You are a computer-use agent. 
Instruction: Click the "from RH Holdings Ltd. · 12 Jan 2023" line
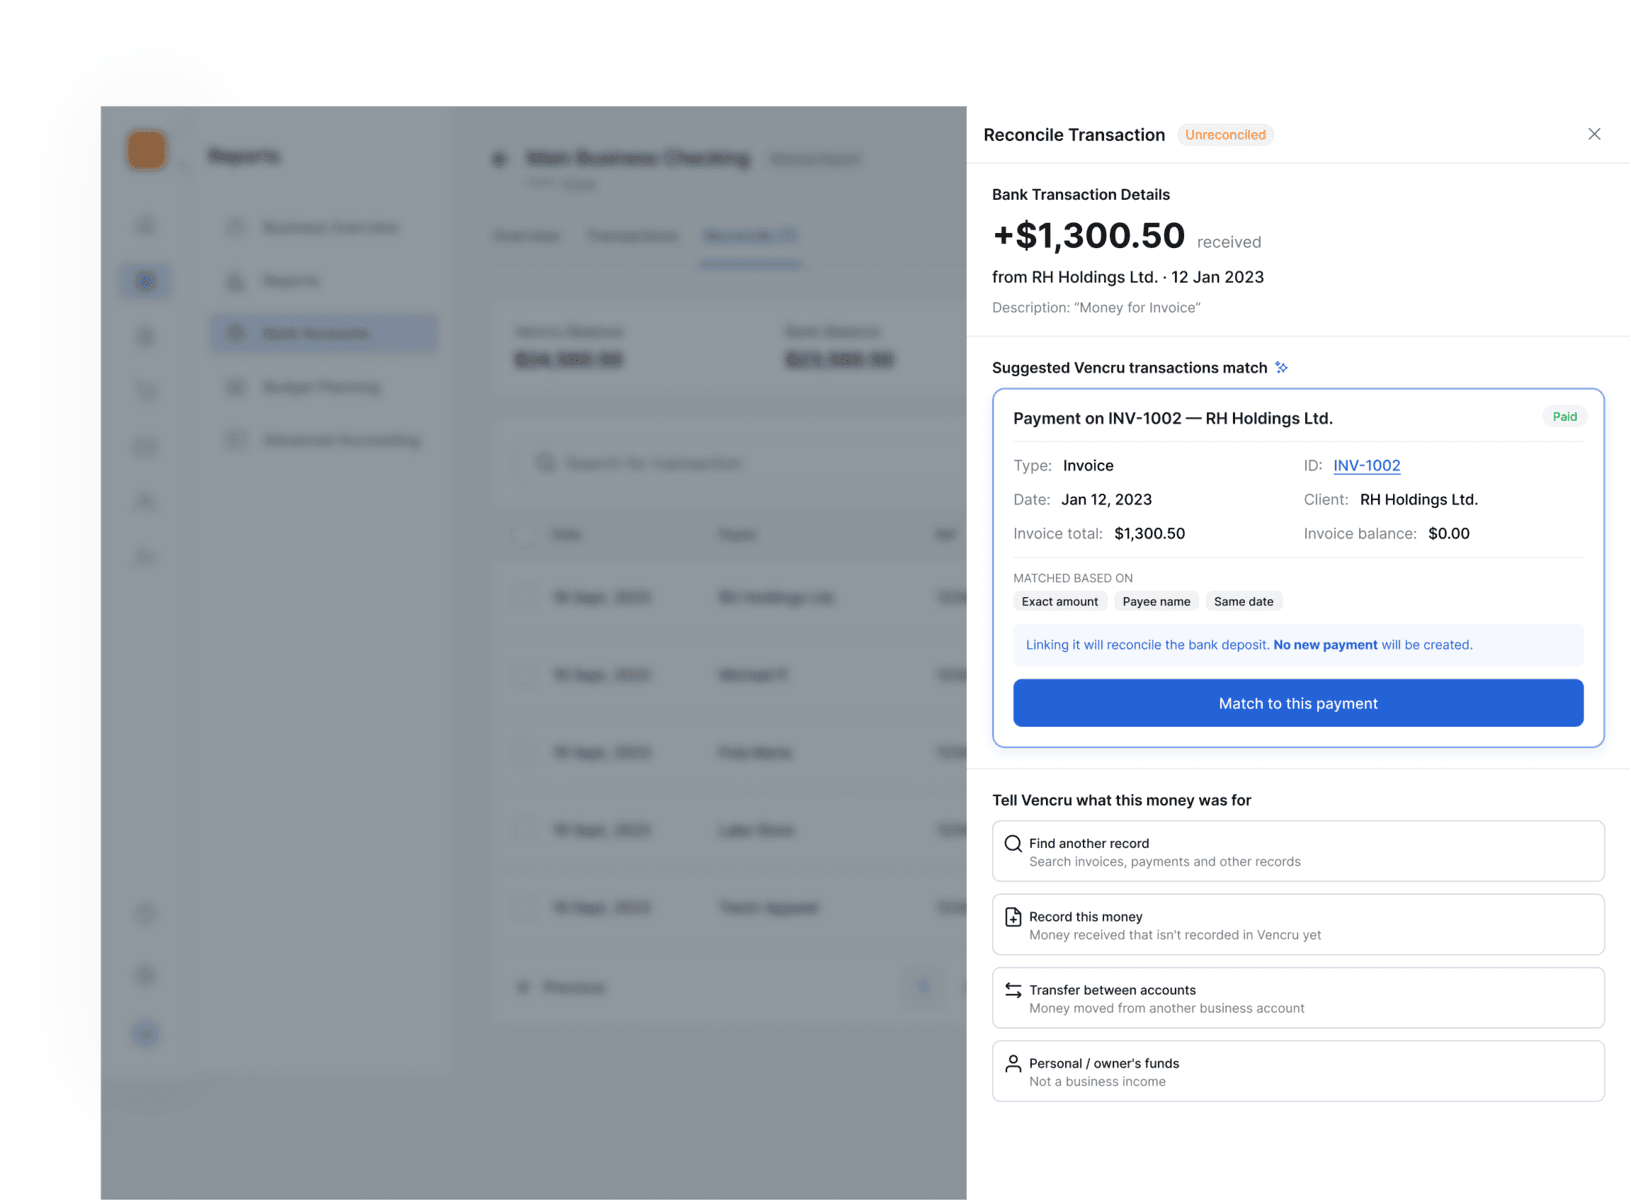pyautogui.click(x=1128, y=277)
